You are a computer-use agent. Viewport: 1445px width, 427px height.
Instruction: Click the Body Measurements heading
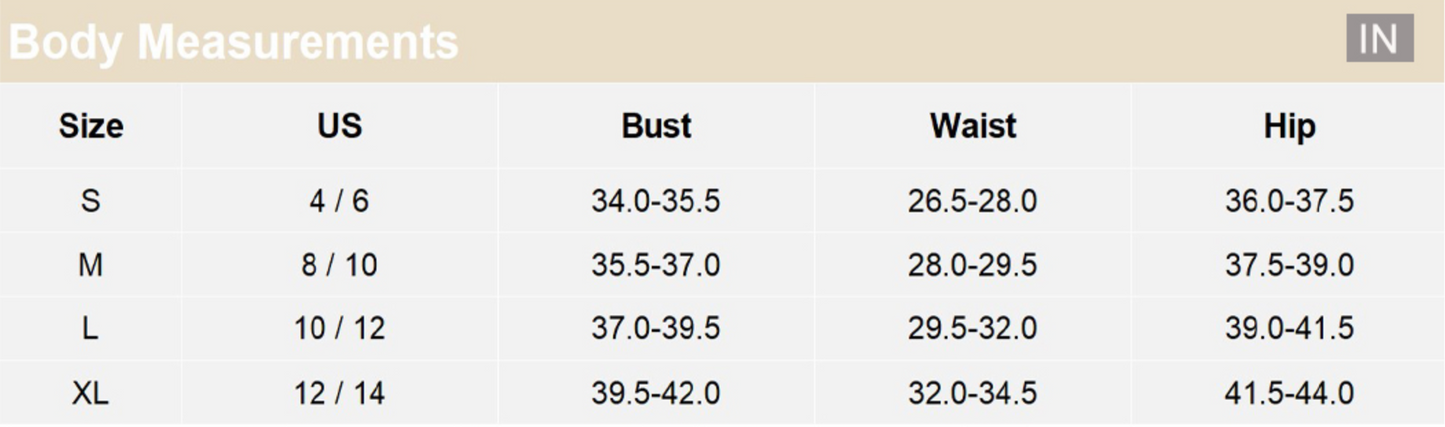point(233,42)
